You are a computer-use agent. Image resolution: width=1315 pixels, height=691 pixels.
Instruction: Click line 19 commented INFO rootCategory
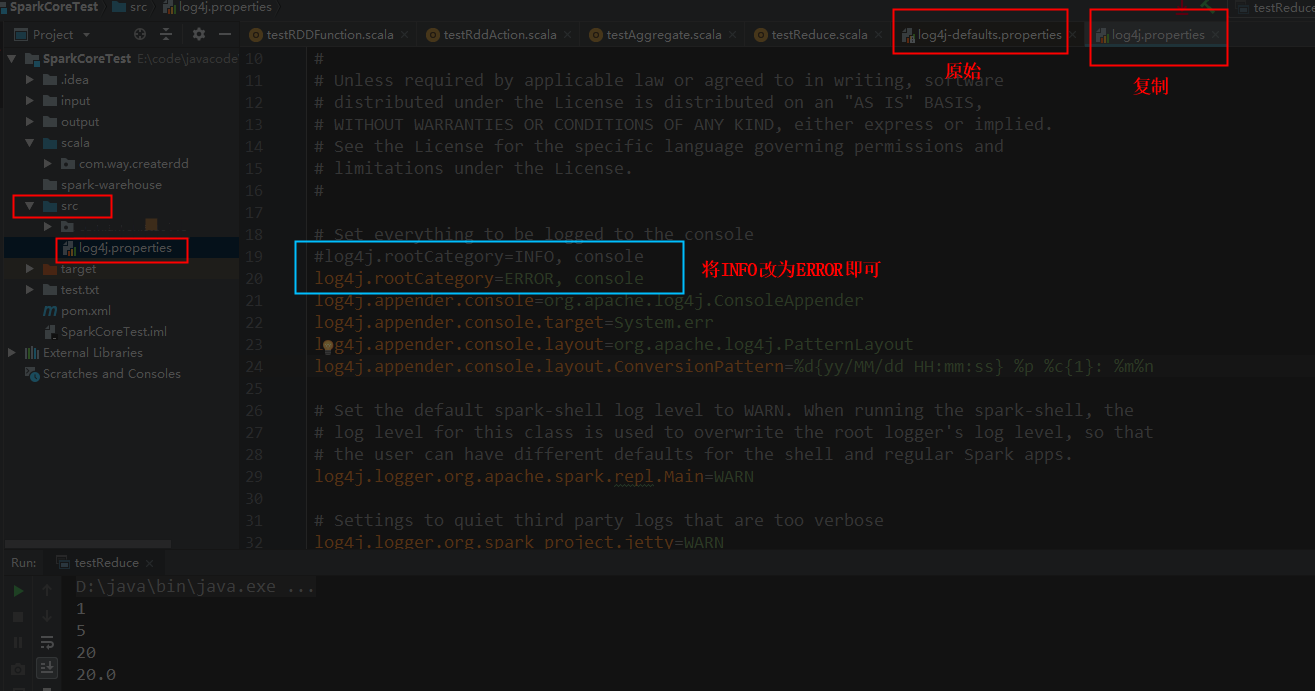479,256
